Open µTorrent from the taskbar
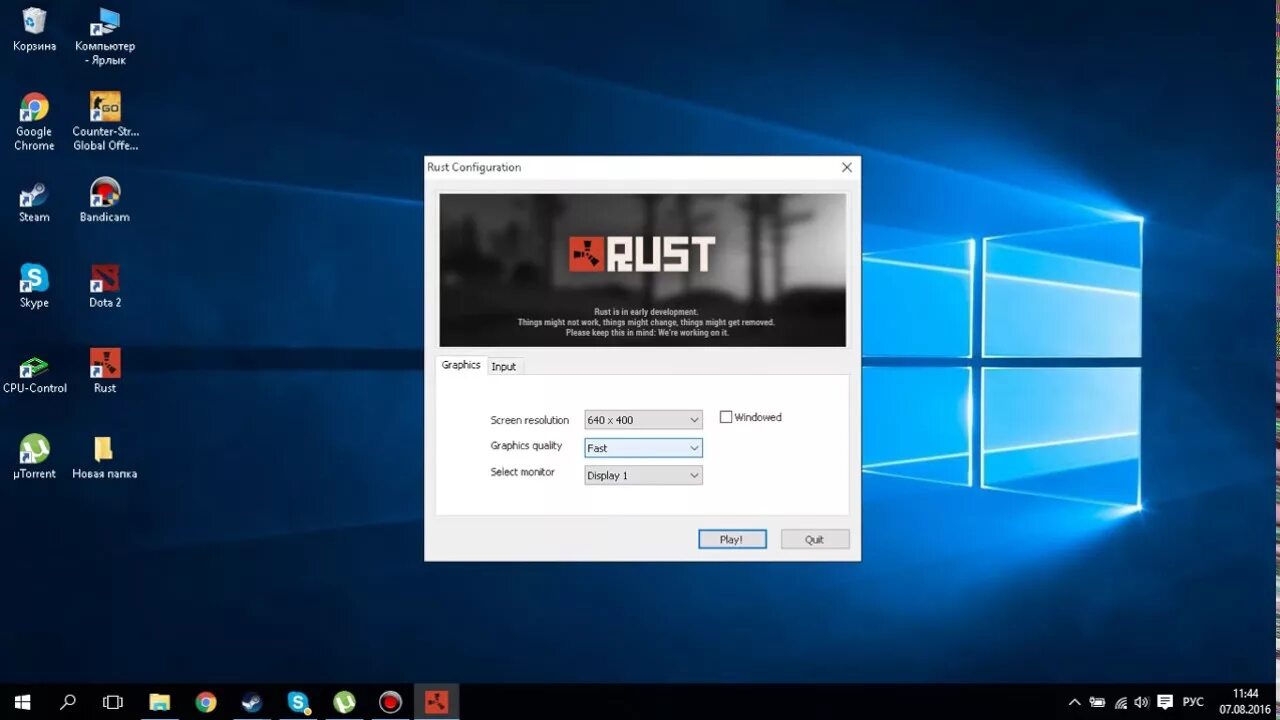The image size is (1280, 720). (344, 702)
